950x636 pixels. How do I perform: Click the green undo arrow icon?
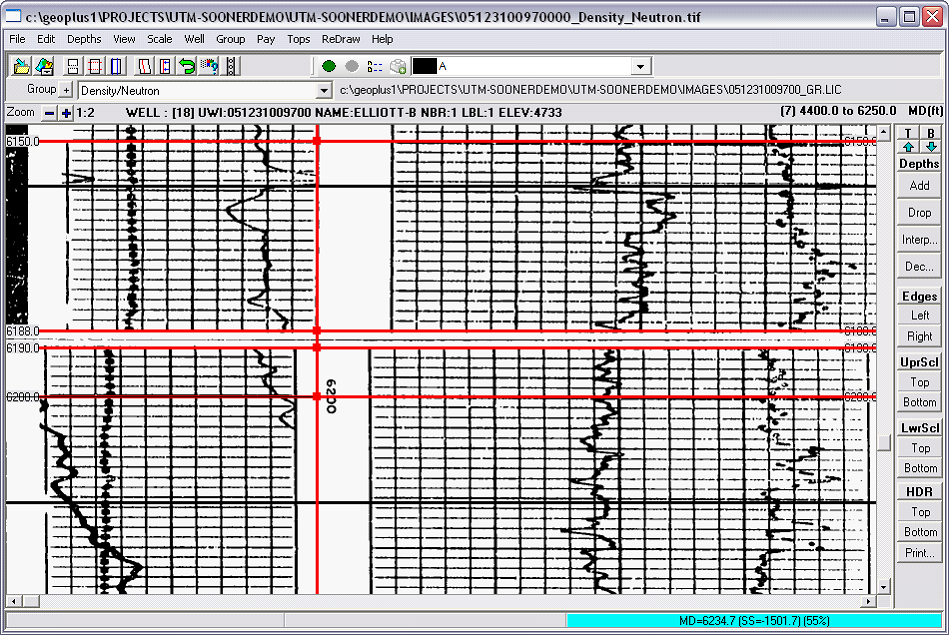coord(187,66)
